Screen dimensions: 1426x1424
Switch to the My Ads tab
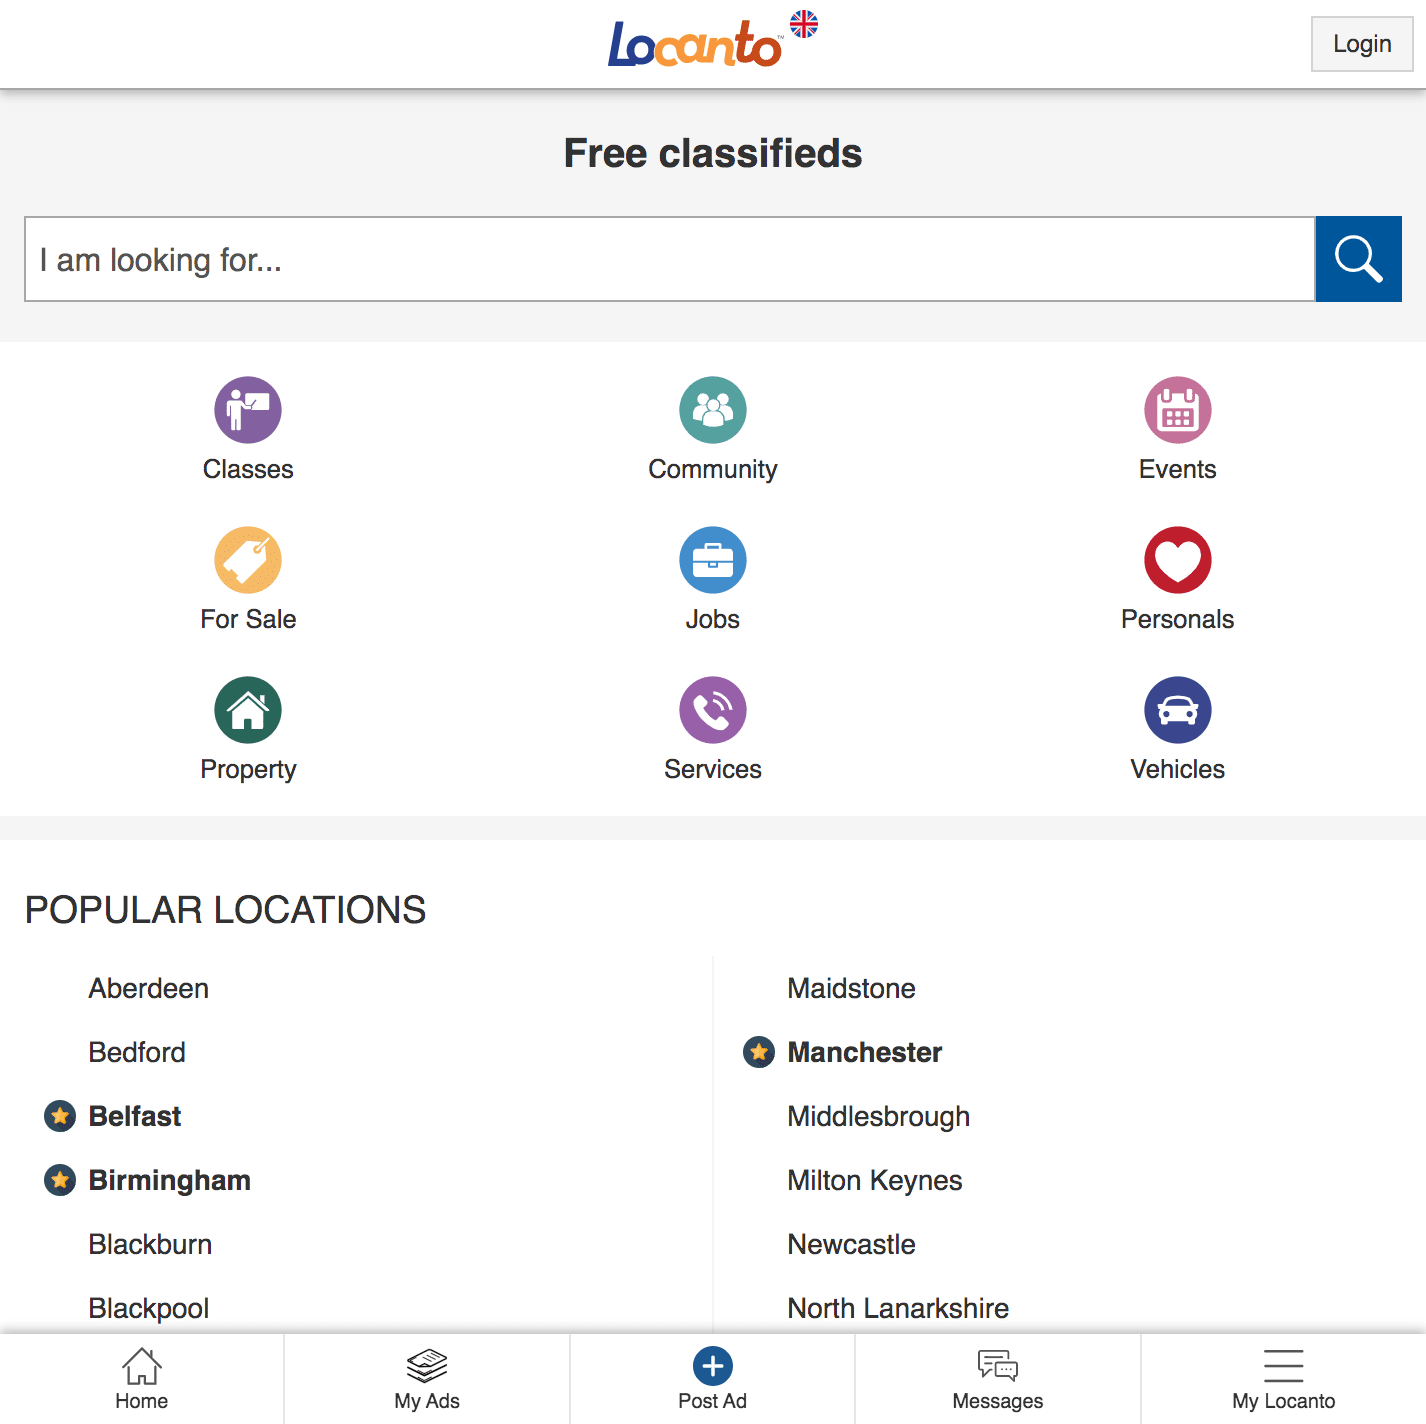[427, 1379]
